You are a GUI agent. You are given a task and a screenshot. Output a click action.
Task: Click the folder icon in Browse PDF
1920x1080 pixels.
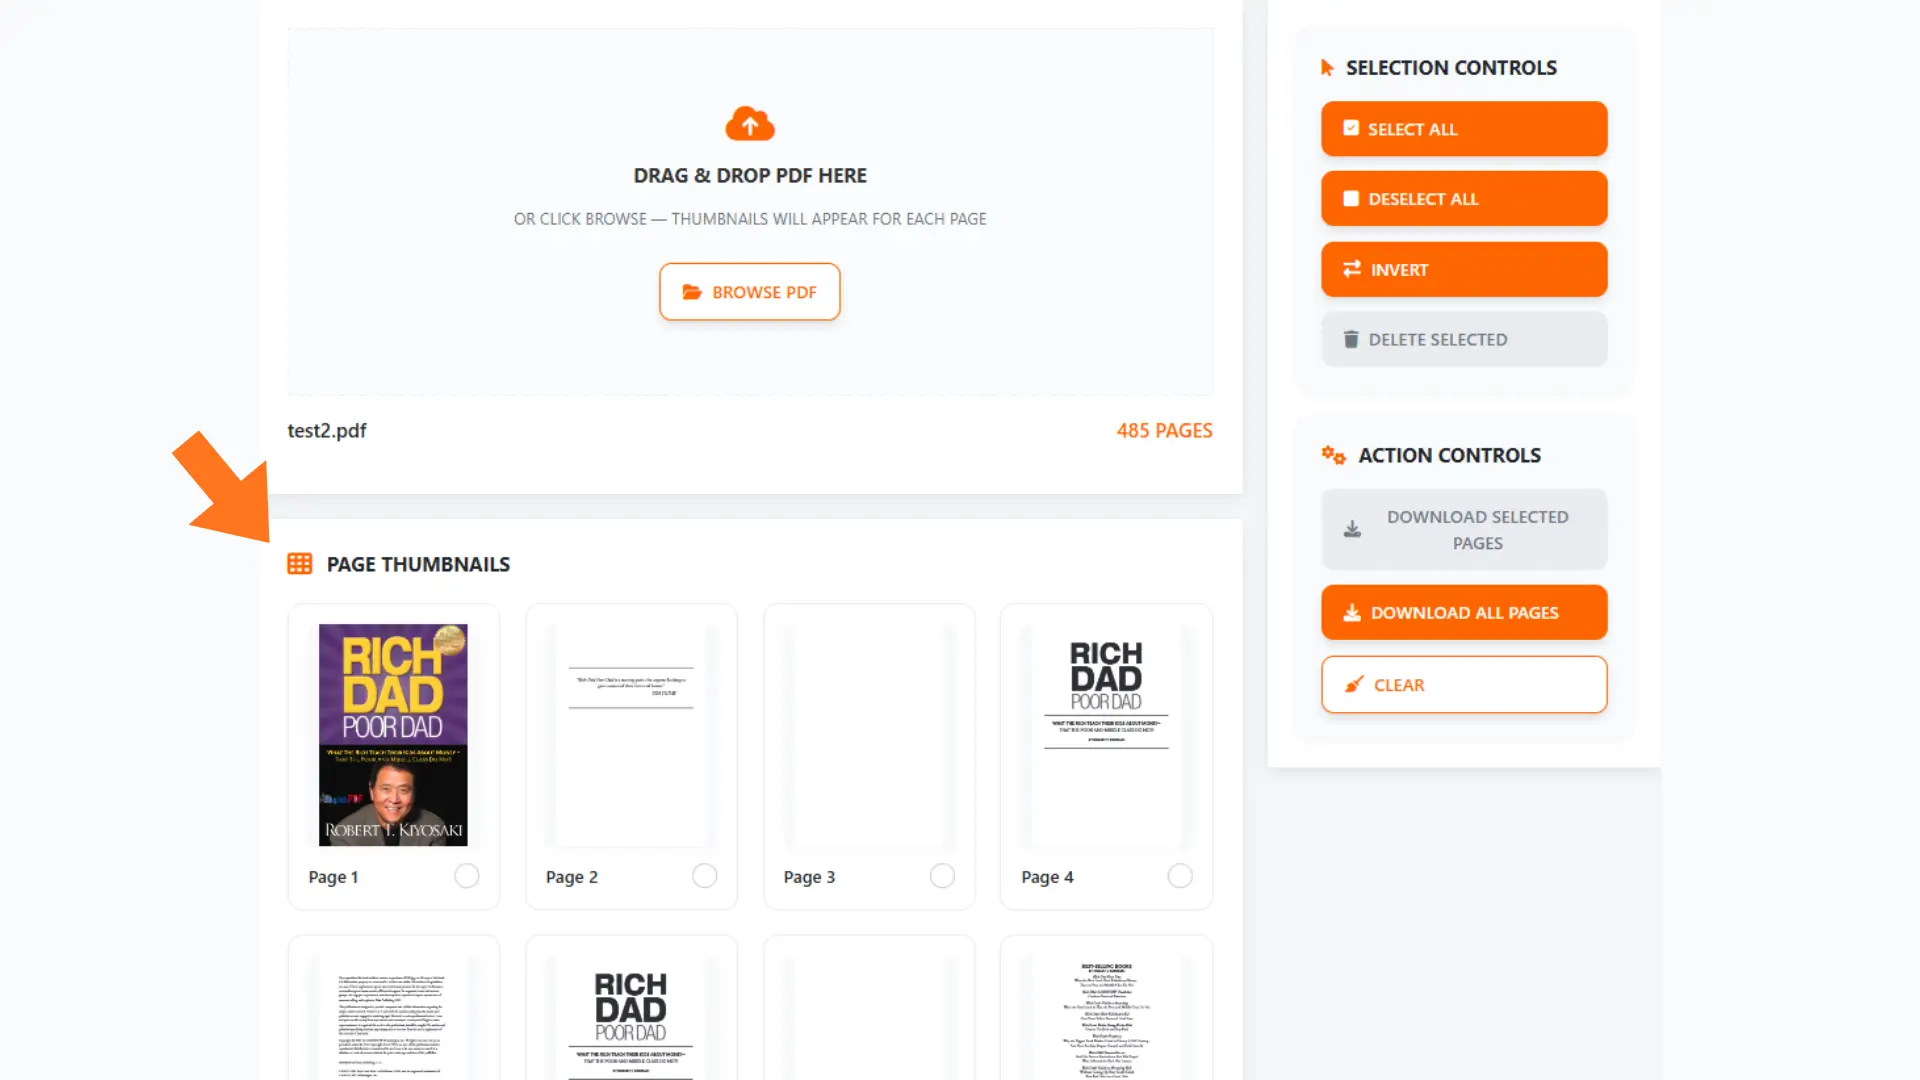click(x=692, y=292)
